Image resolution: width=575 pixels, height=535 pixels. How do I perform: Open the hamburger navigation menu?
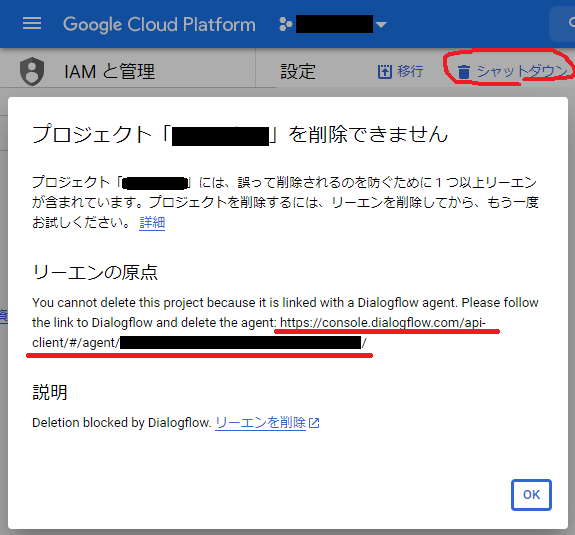coord(32,24)
